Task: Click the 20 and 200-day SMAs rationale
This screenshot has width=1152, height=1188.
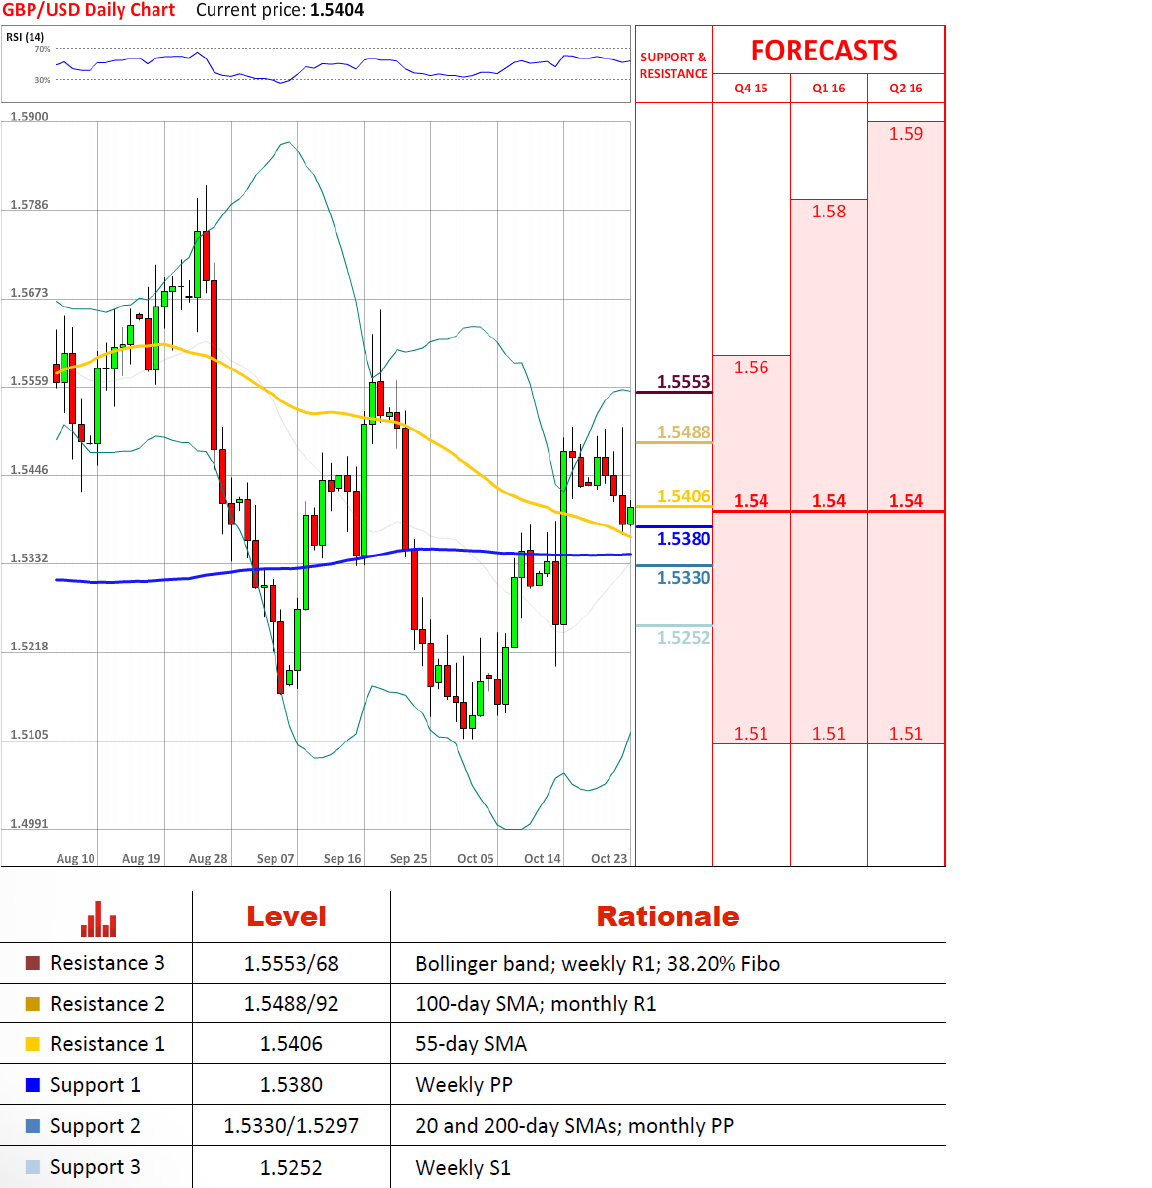Action: click(574, 1126)
